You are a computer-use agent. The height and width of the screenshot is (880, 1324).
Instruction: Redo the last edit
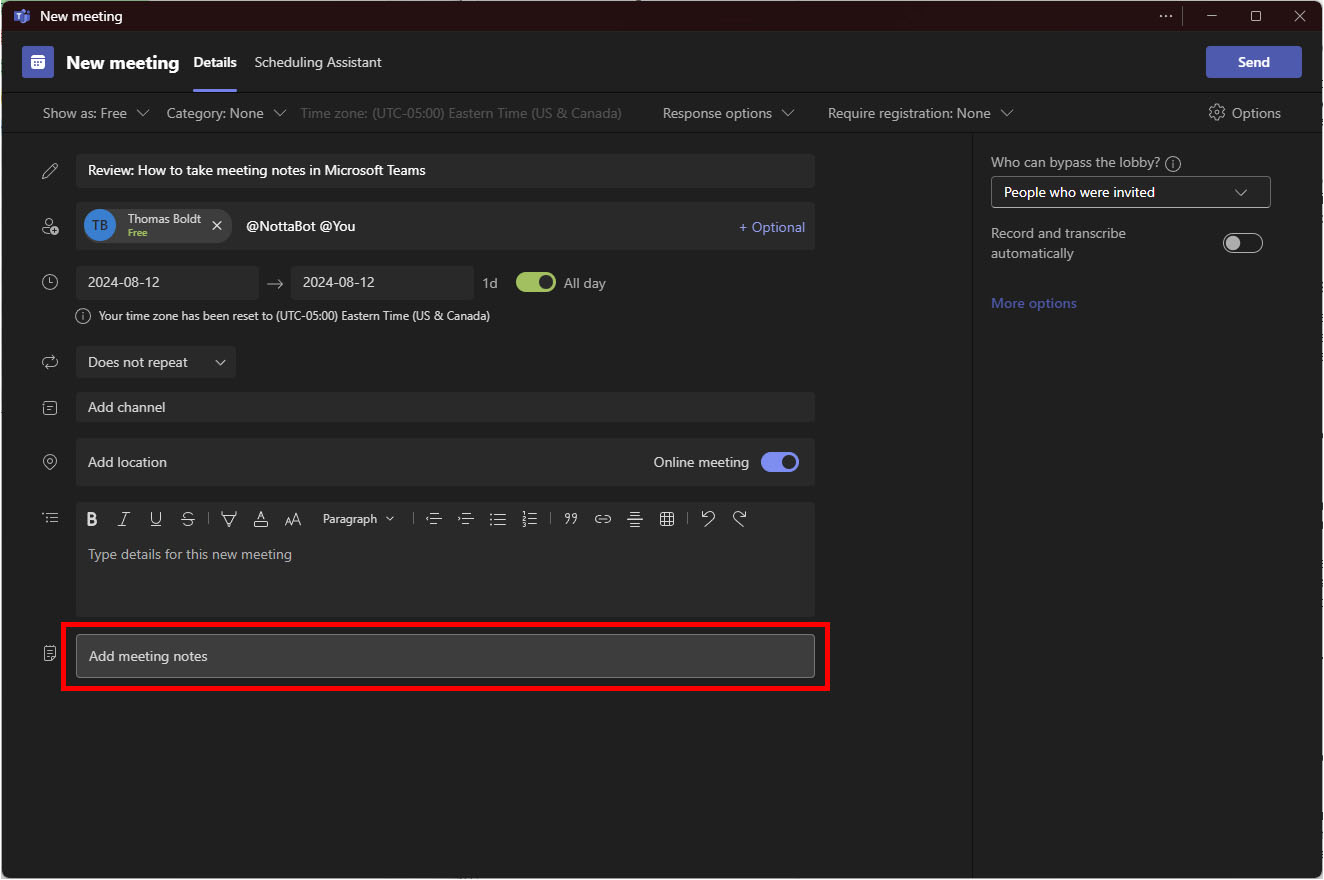740,519
